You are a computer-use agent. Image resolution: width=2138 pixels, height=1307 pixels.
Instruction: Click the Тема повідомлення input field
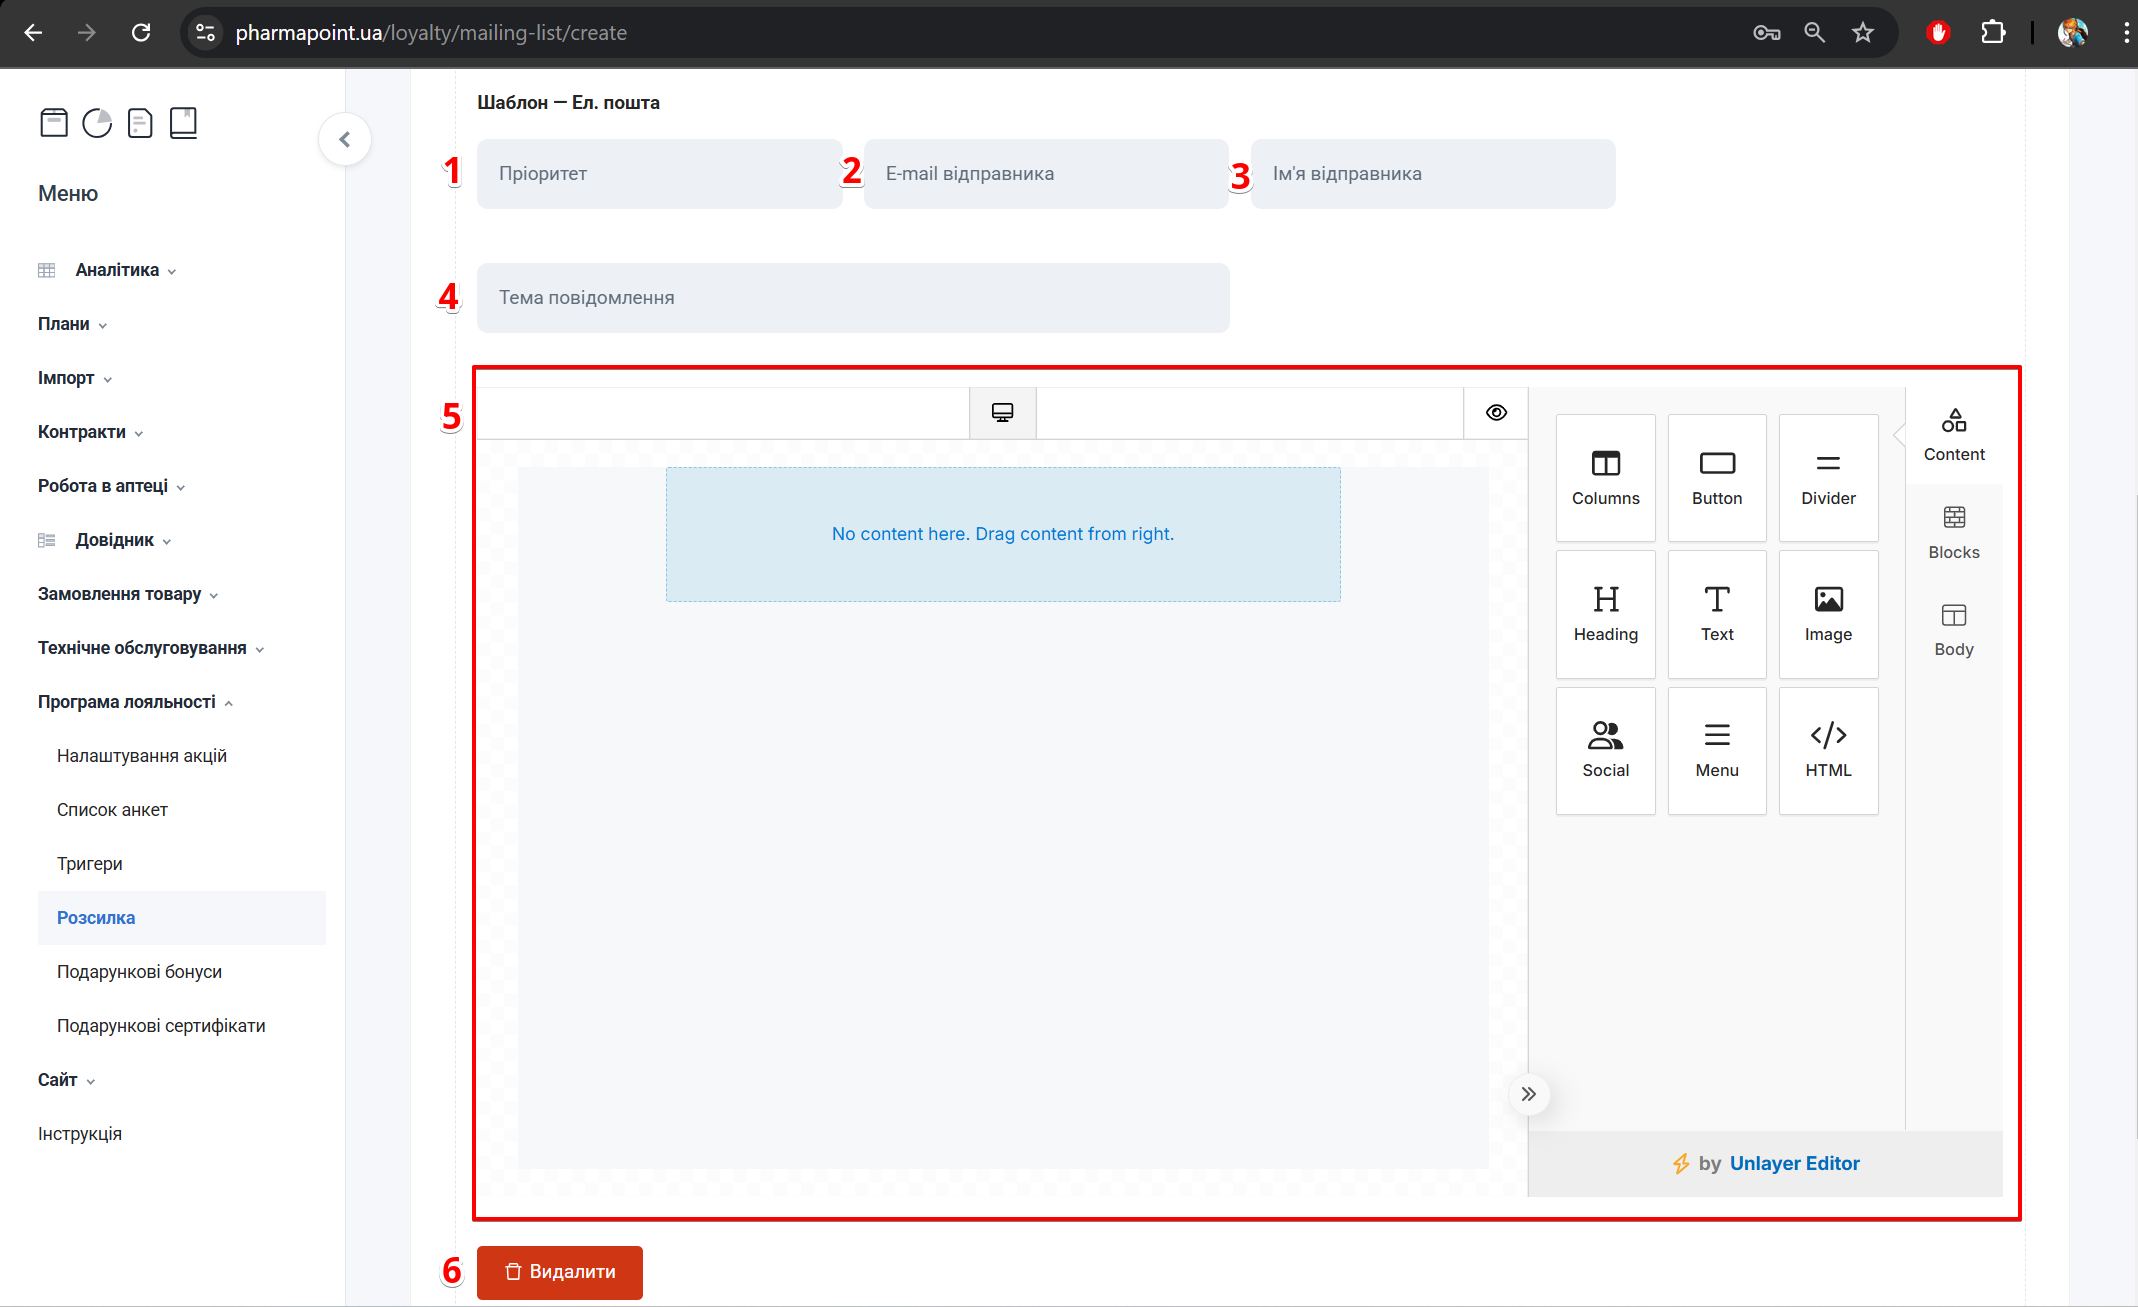tap(852, 298)
